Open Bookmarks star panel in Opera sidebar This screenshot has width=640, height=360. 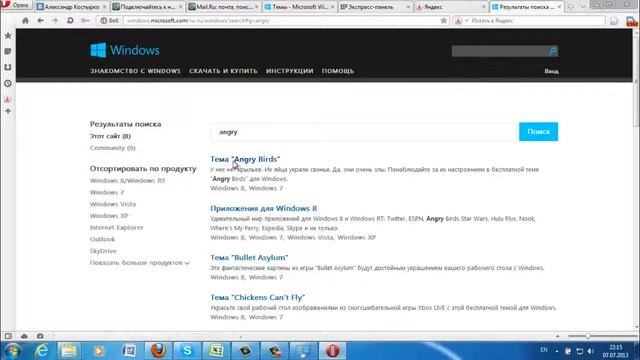(x=8, y=36)
